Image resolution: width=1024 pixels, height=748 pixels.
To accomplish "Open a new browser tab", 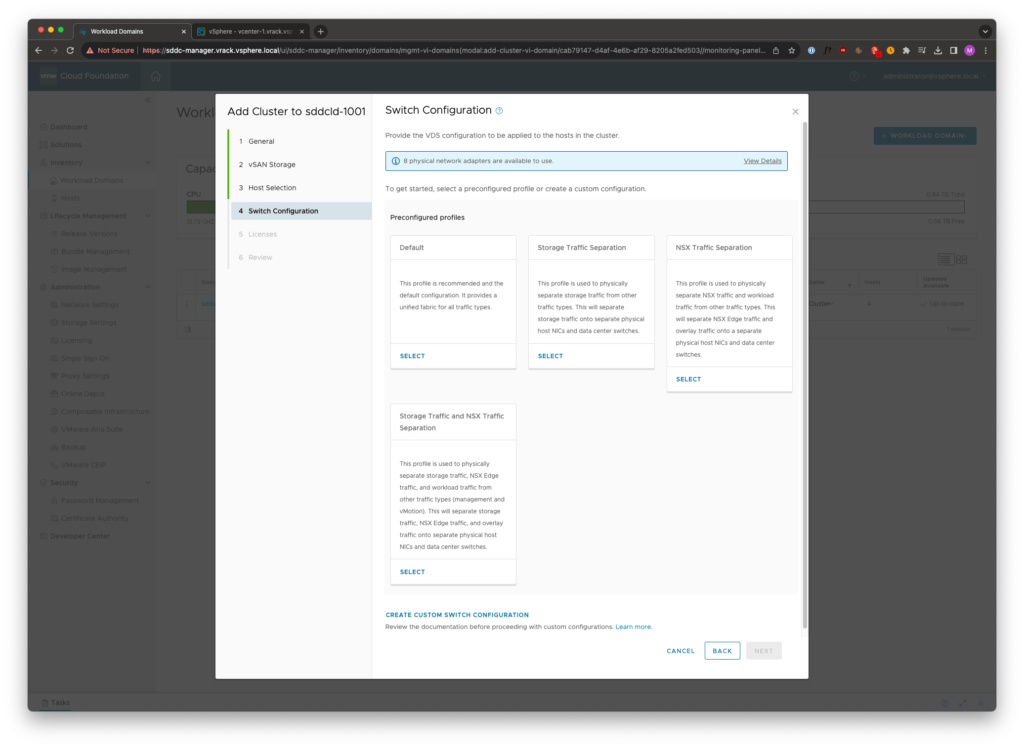I will pyautogui.click(x=321, y=31).
